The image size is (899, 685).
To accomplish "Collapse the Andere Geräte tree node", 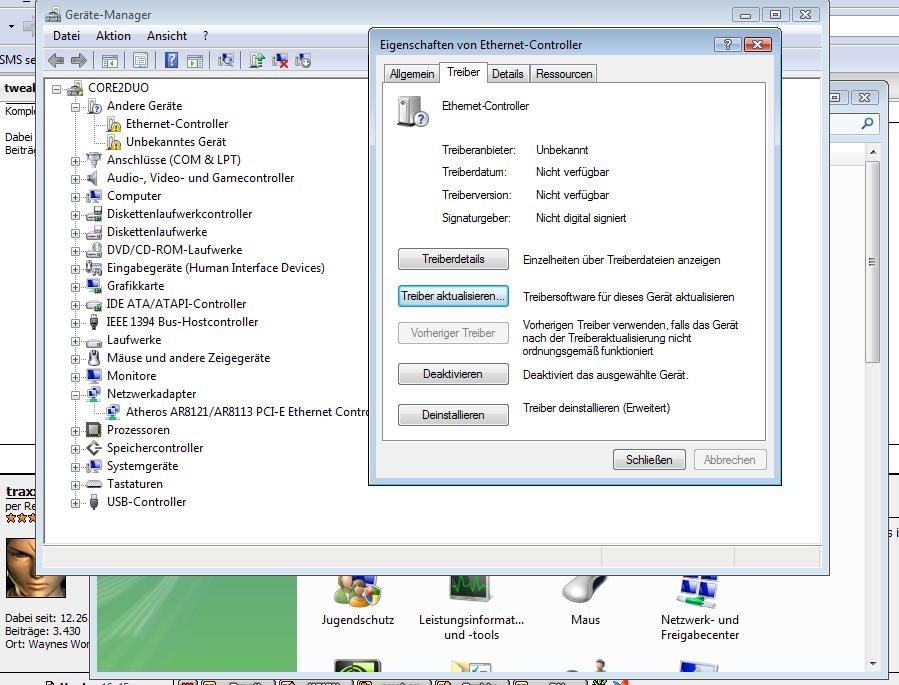I will point(75,106).
